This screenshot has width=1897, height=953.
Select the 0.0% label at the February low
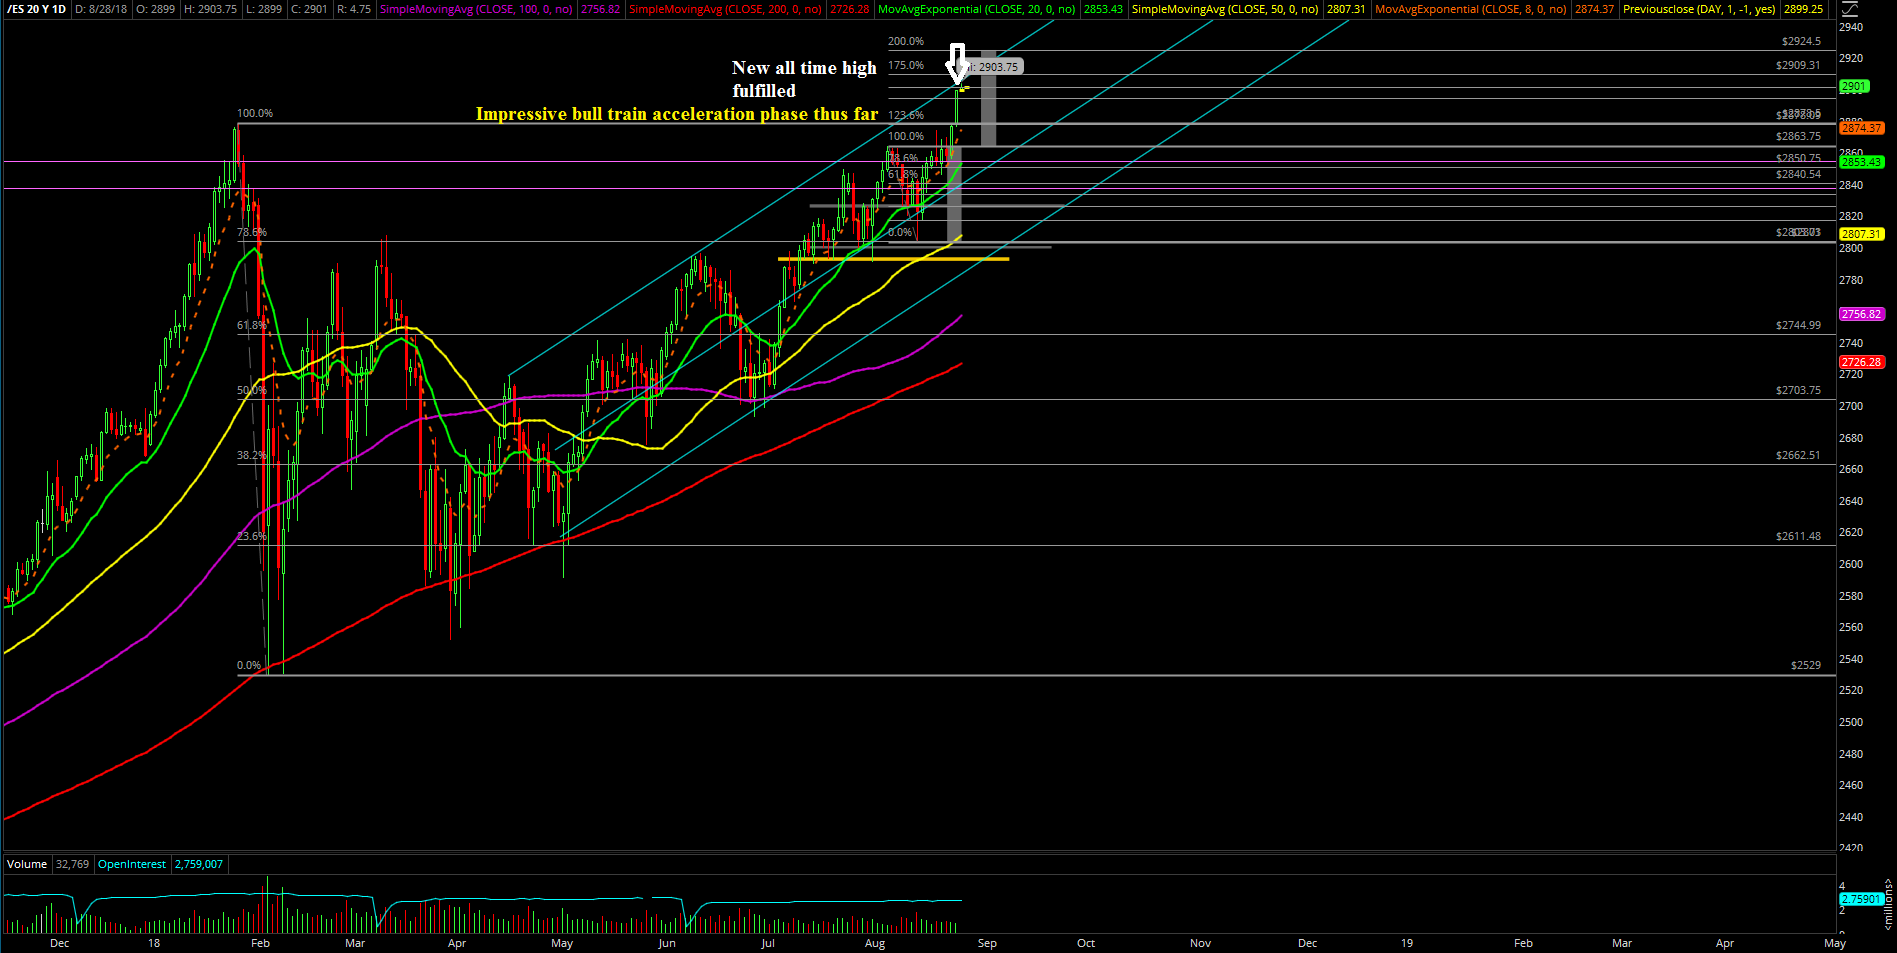[249, 665]
